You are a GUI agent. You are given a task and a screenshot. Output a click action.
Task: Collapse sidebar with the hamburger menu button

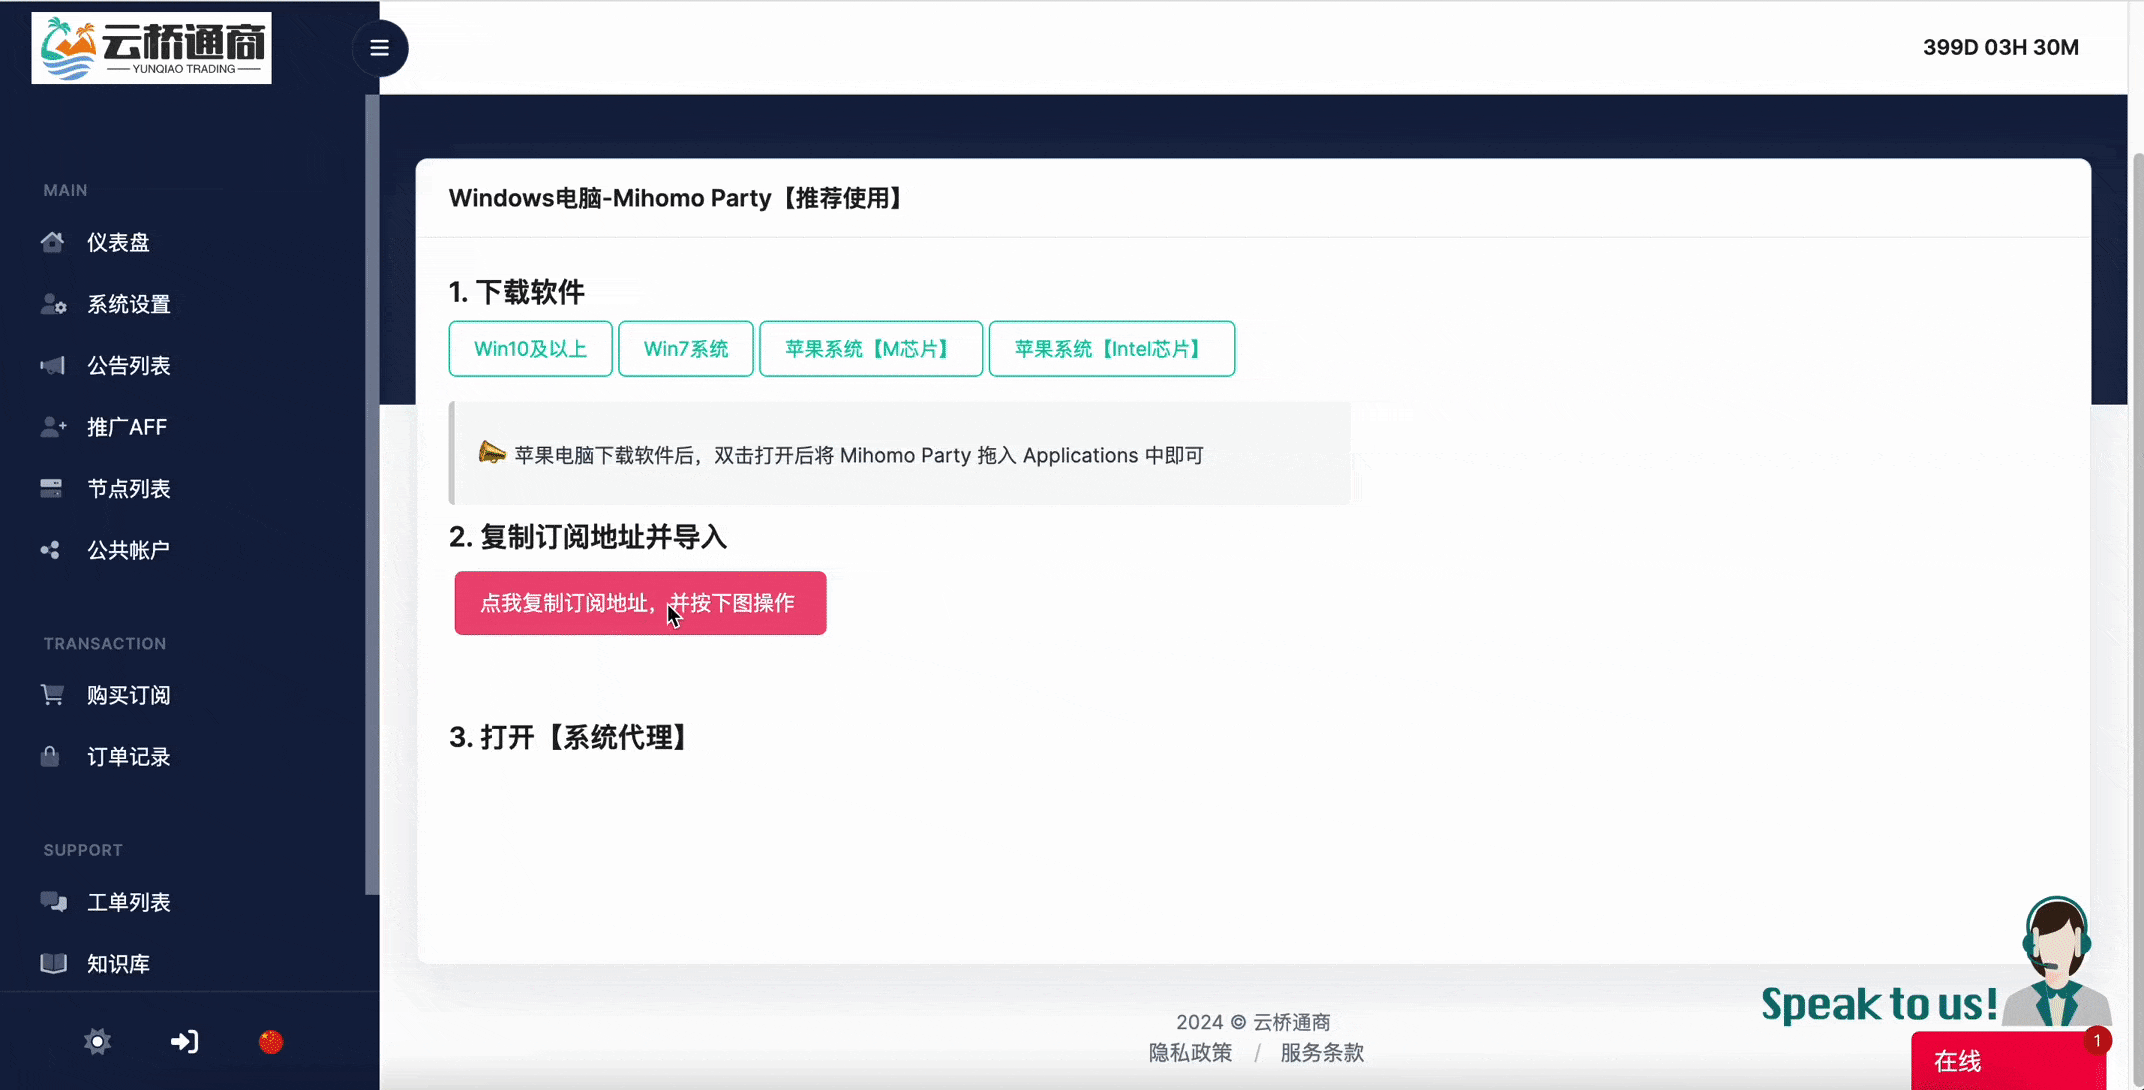379,48
